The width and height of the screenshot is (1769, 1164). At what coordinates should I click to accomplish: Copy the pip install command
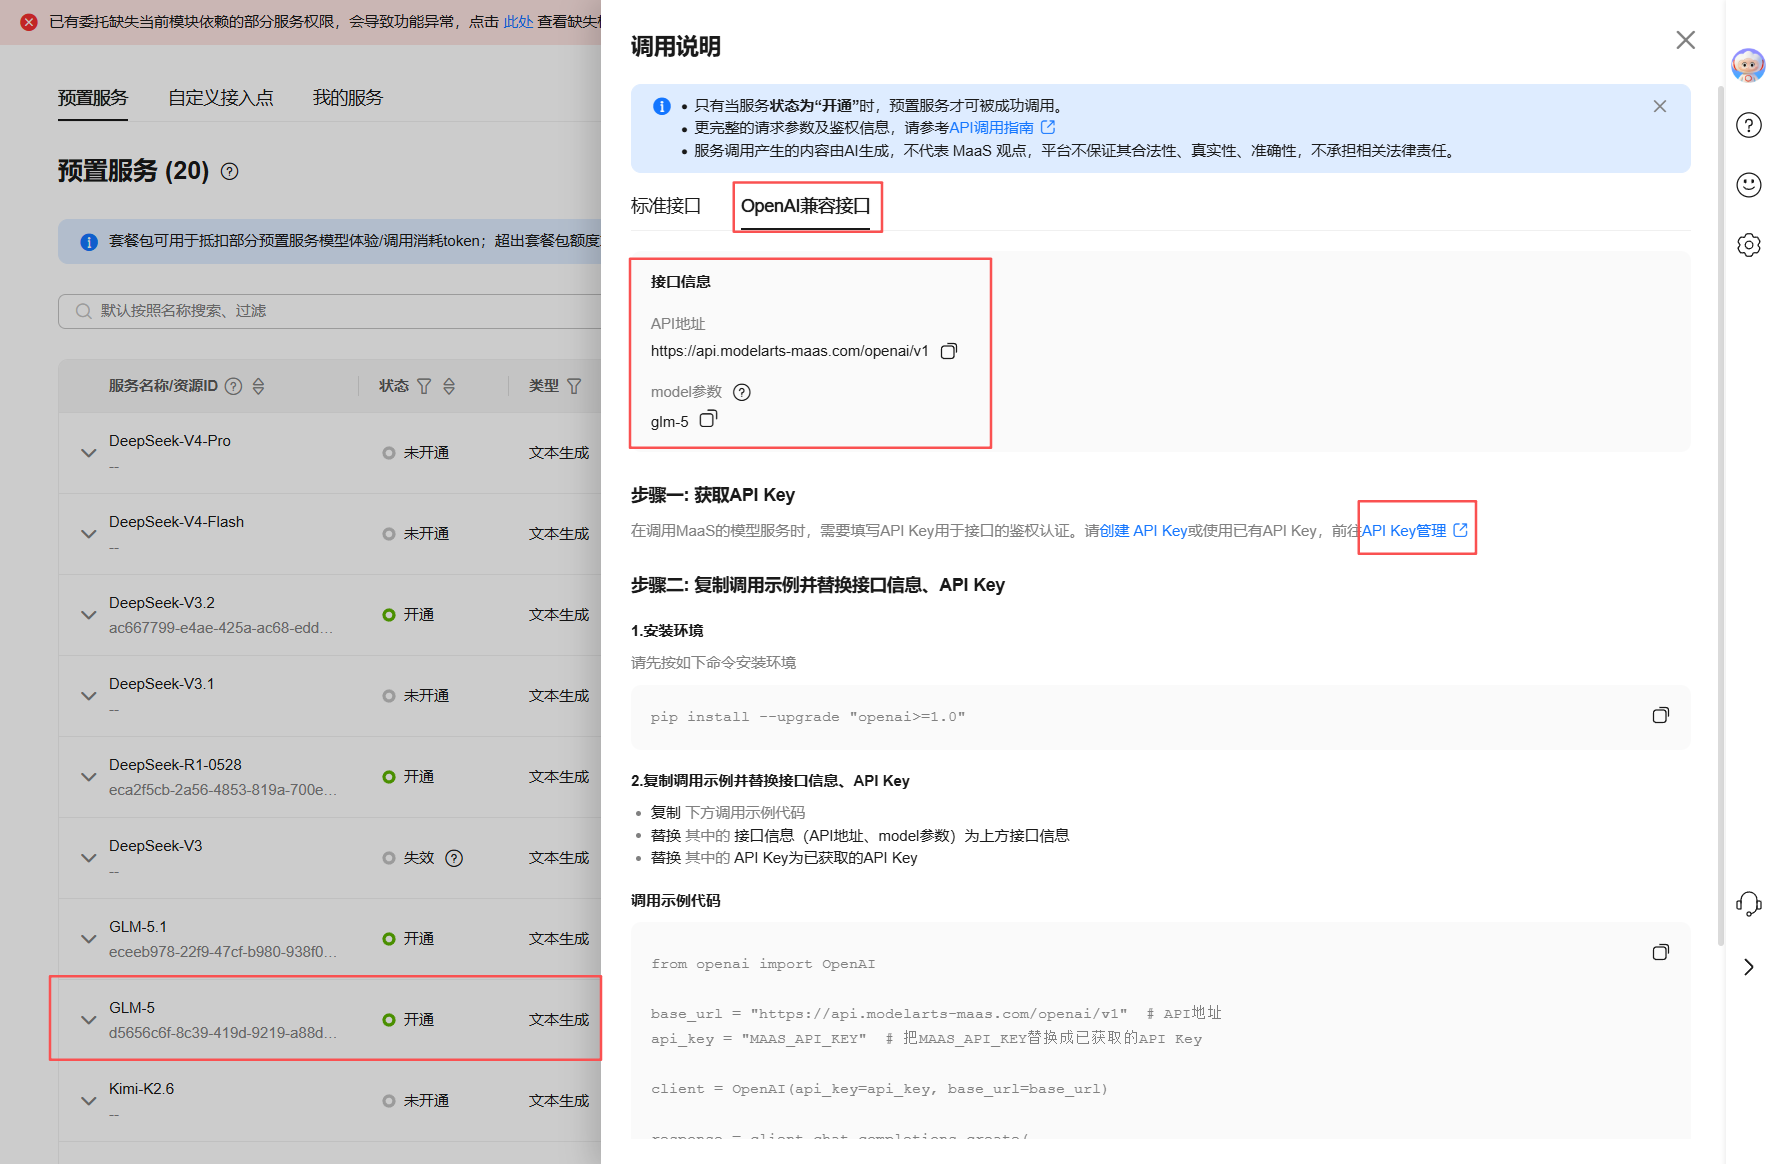point(1661,715)
